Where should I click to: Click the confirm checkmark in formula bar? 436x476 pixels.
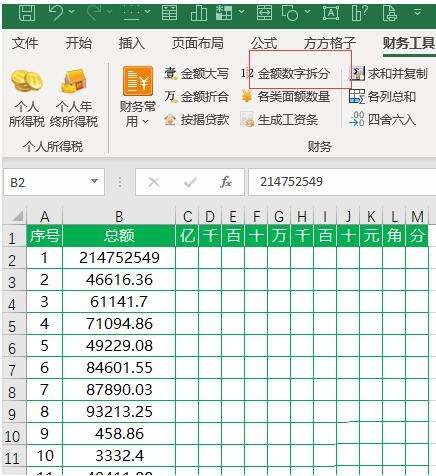pos(190,182)
